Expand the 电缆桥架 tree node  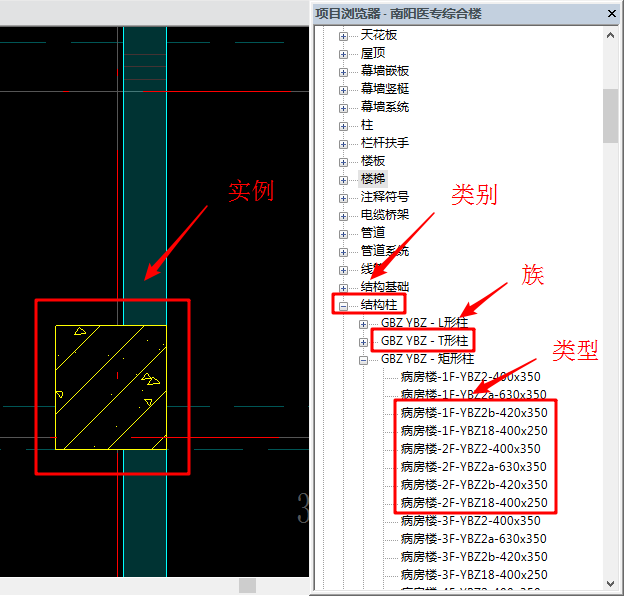click(343, 216)
